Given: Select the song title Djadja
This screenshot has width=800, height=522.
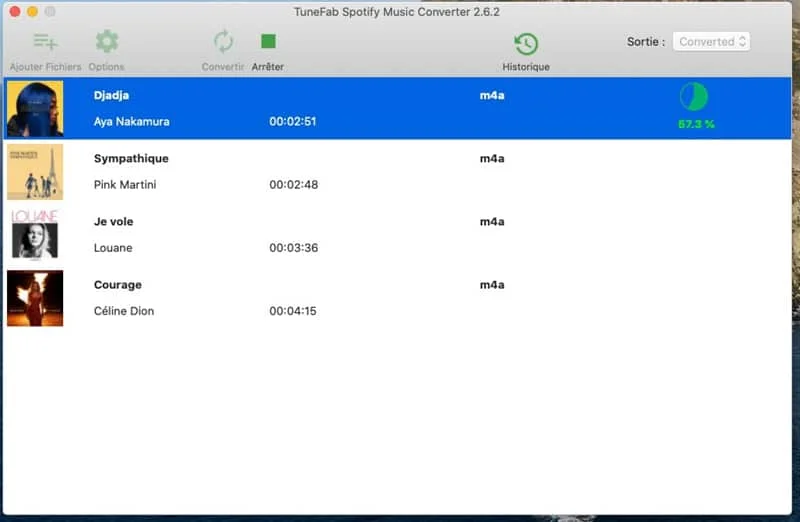Looking at the screenshot, I should click(x=111, y=95).
